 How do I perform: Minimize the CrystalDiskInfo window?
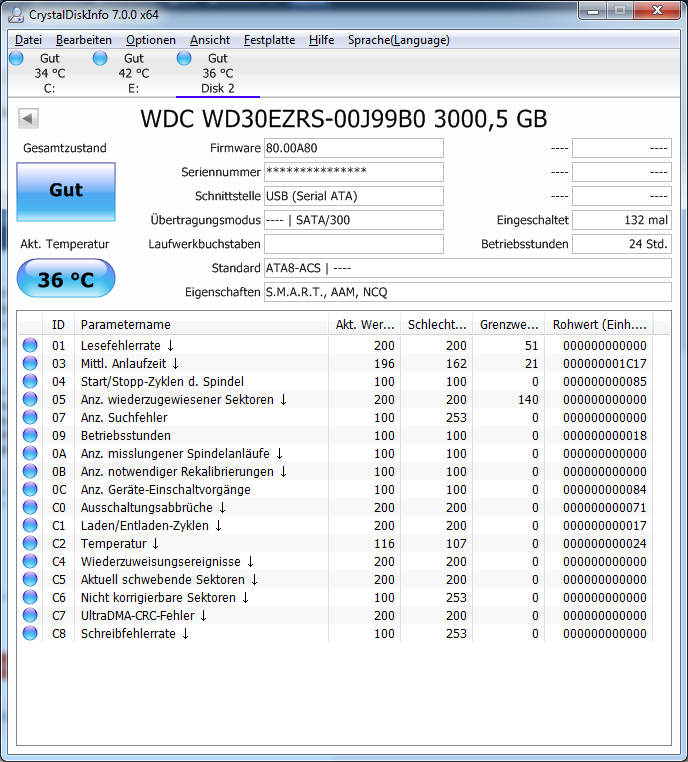coord(592,11)
